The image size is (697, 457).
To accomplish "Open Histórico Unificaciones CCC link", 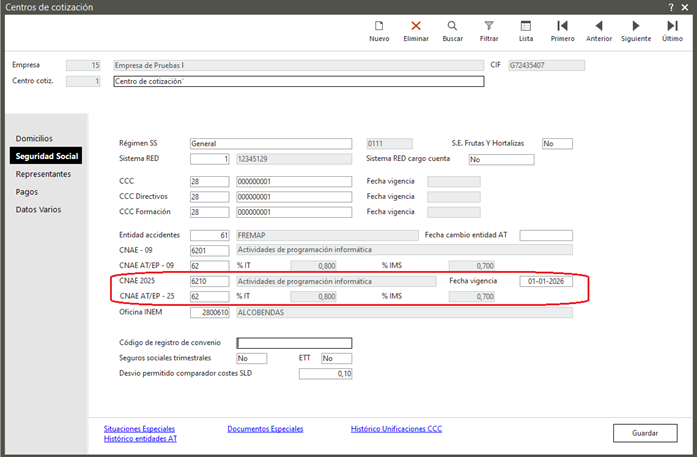I will pyautogui.click(x=397, y=428).
